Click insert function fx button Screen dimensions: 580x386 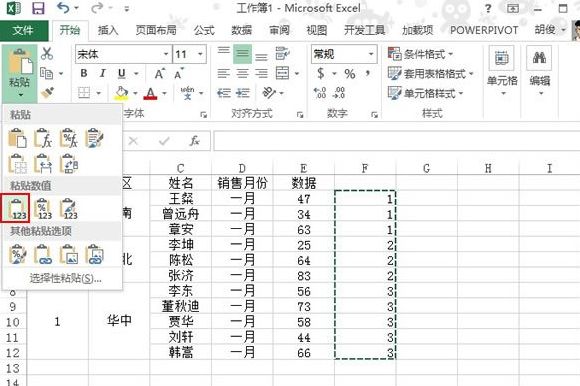(x=195, y=141)
